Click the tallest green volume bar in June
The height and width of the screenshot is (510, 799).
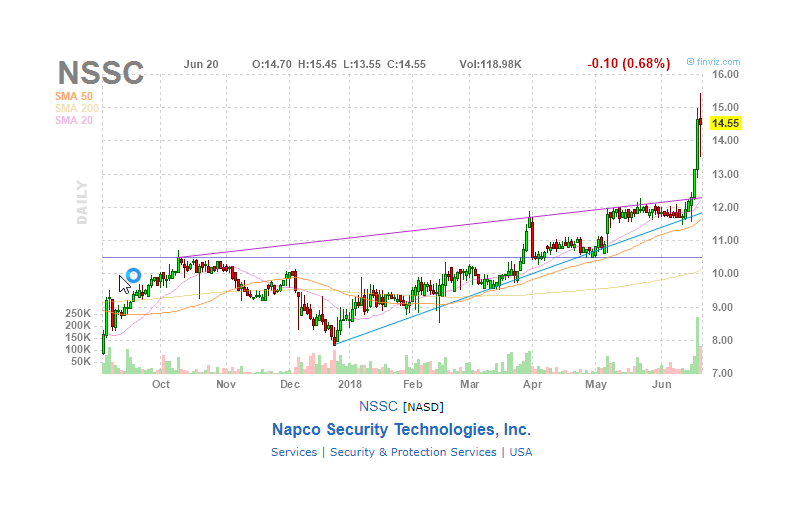click(697, 345)
